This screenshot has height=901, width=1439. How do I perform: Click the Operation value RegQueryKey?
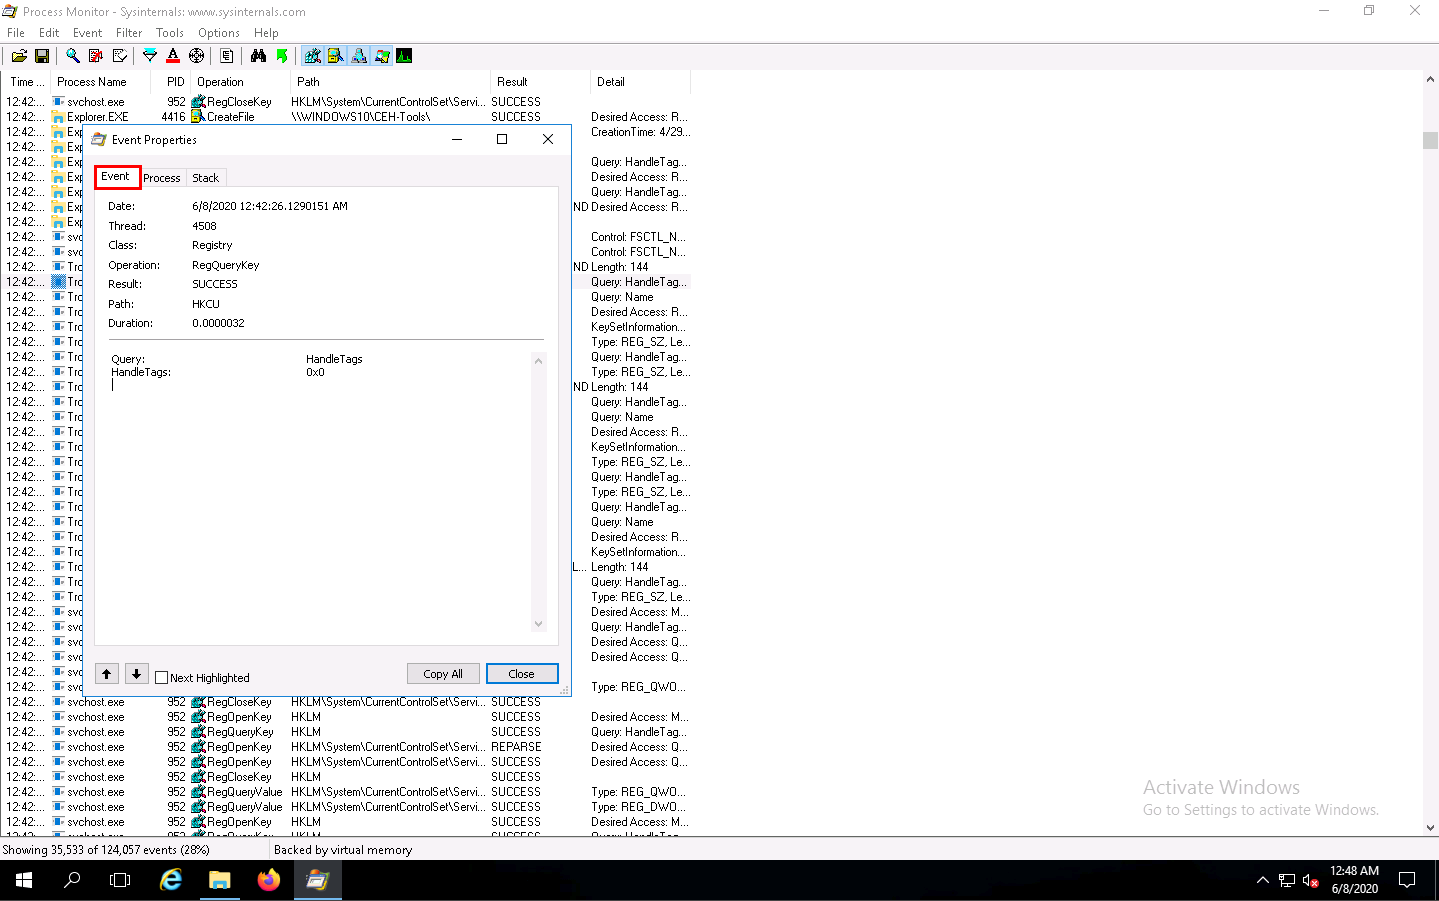click(x=226, y=265)
